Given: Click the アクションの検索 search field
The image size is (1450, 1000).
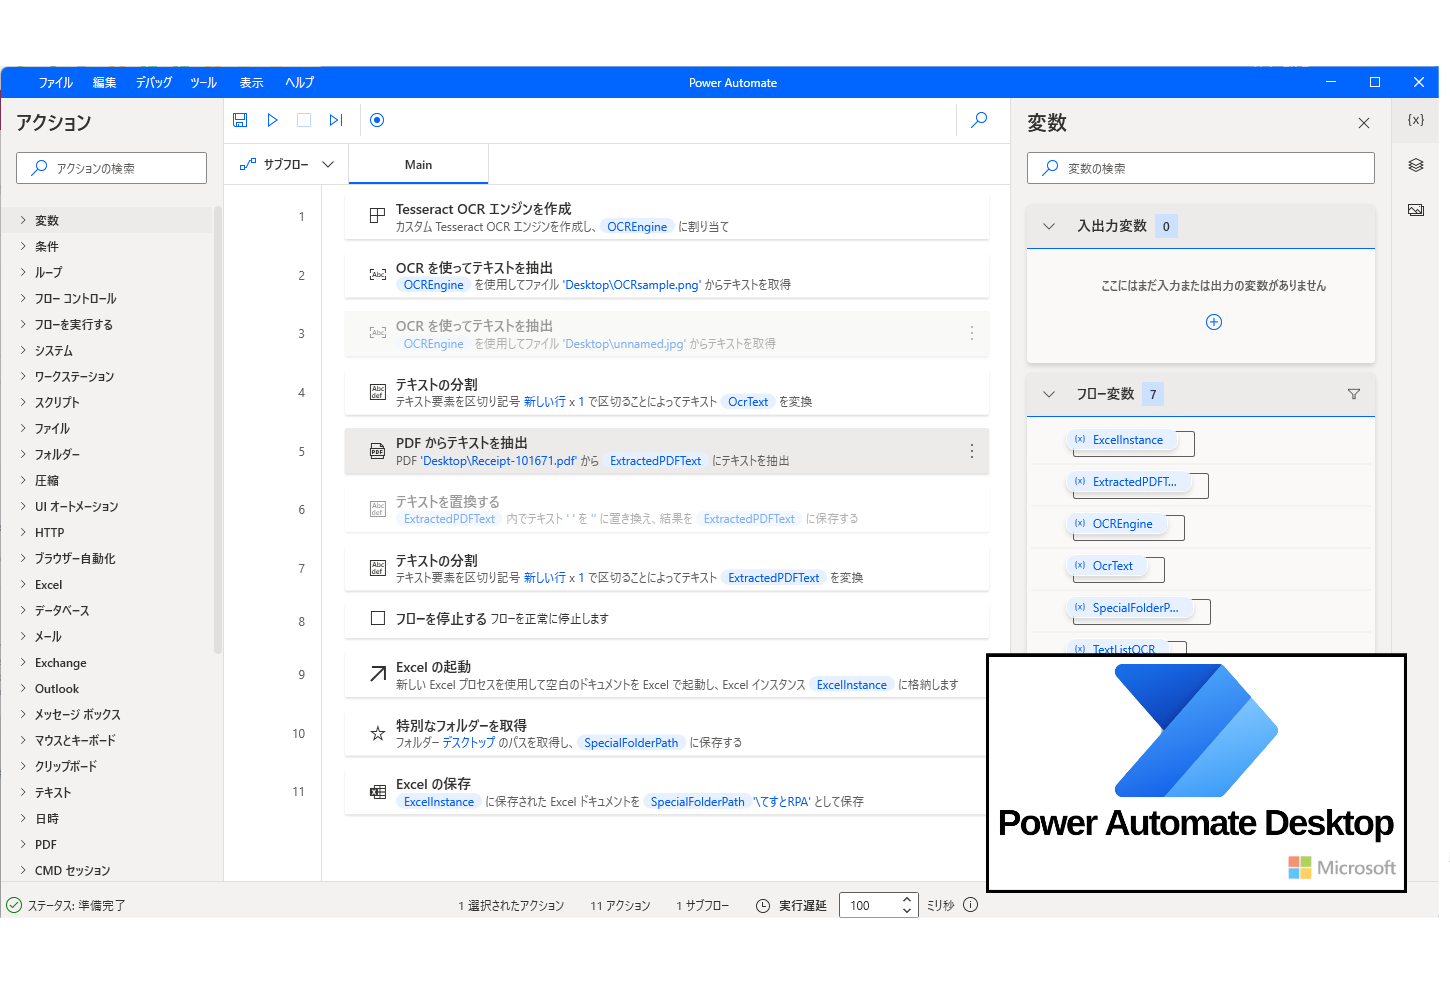Looking at the screenshot, I should tap(111, 168).
